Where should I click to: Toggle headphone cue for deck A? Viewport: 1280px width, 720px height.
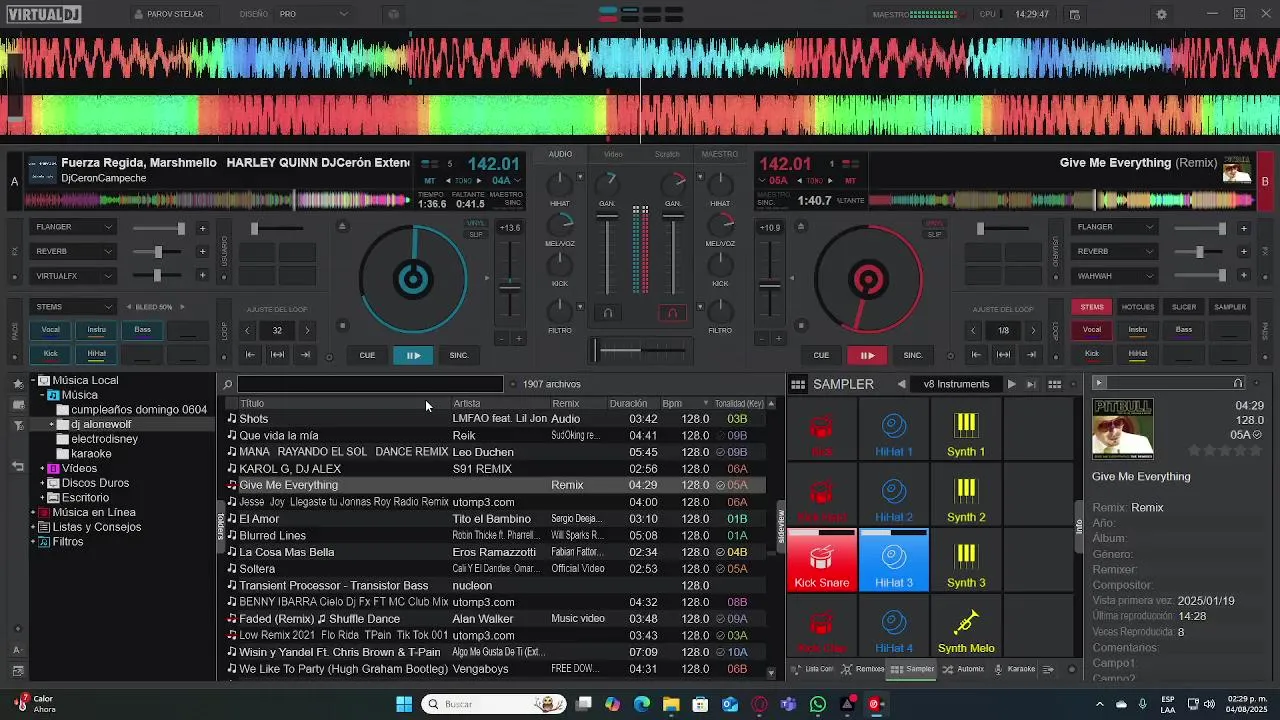click(x=607, y=313)
